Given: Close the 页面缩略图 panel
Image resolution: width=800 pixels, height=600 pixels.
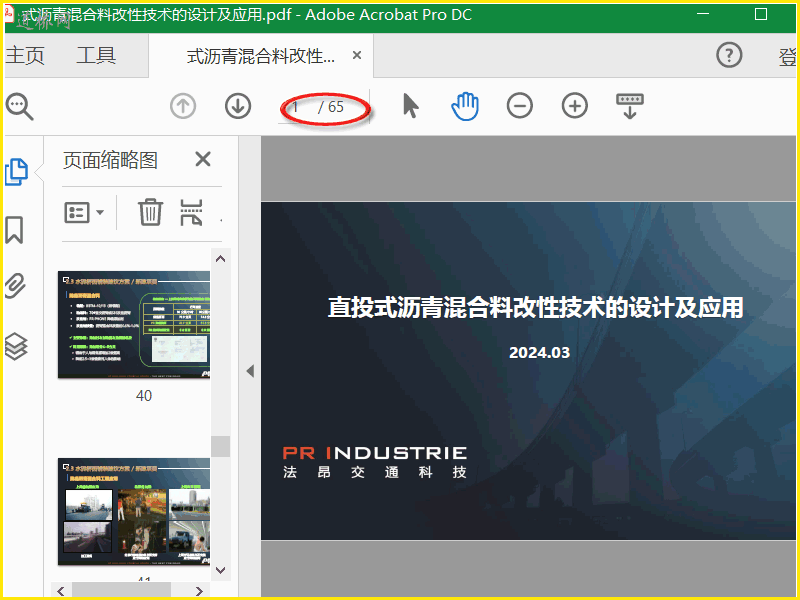Looking at the screenshot, I should click(203, 159).
